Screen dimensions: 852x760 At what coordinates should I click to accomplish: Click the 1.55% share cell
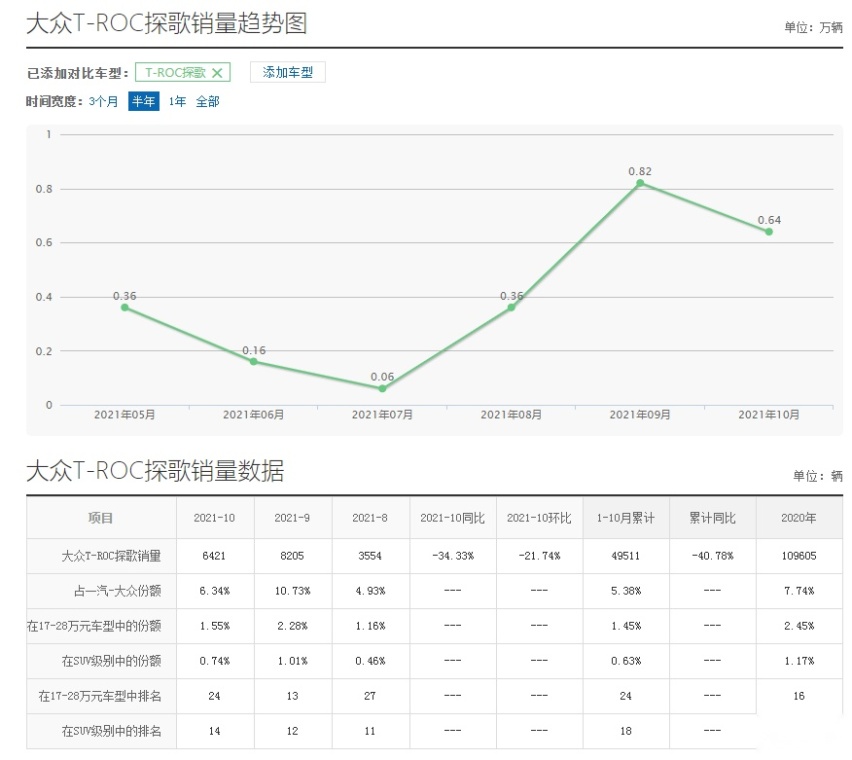[214, 626]
